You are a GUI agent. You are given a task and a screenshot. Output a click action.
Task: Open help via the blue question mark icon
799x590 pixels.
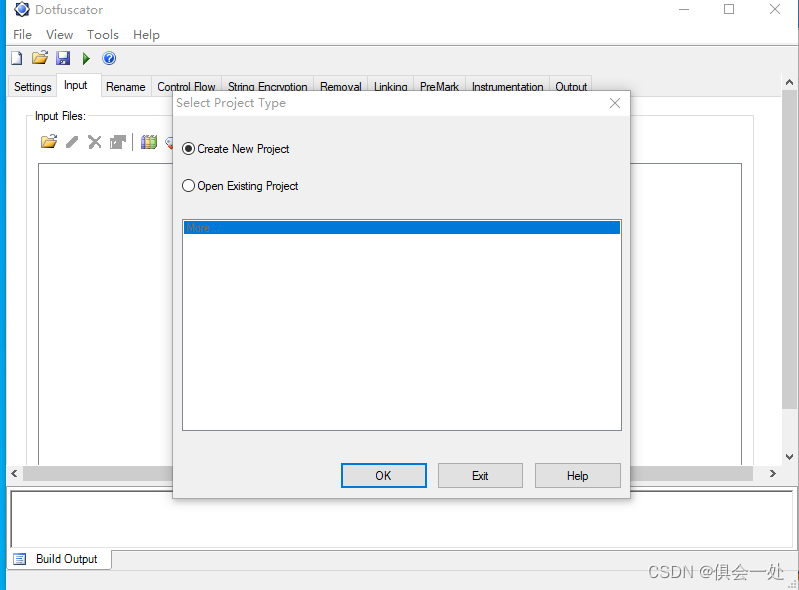point(109,59)
